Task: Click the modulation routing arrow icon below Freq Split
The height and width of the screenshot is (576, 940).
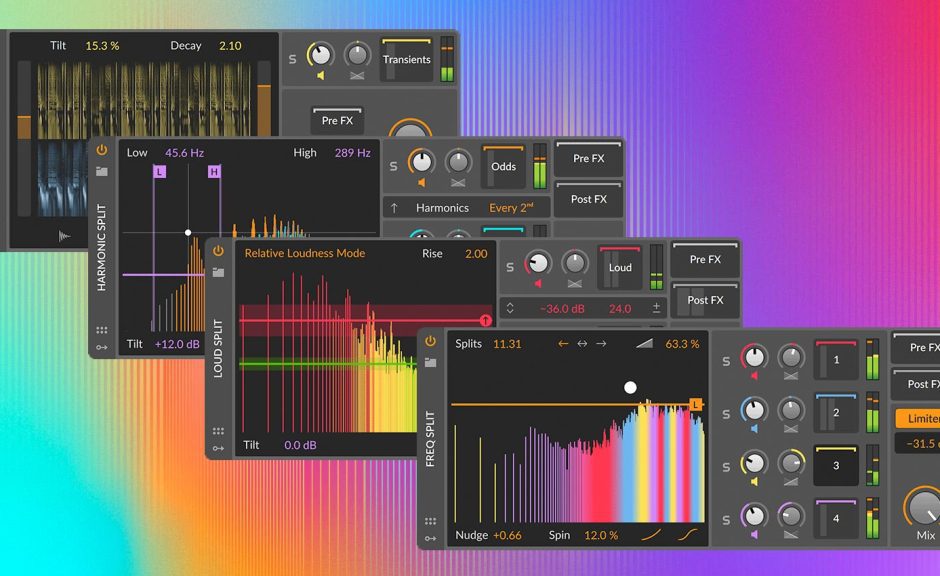Action: coord(431,538)
